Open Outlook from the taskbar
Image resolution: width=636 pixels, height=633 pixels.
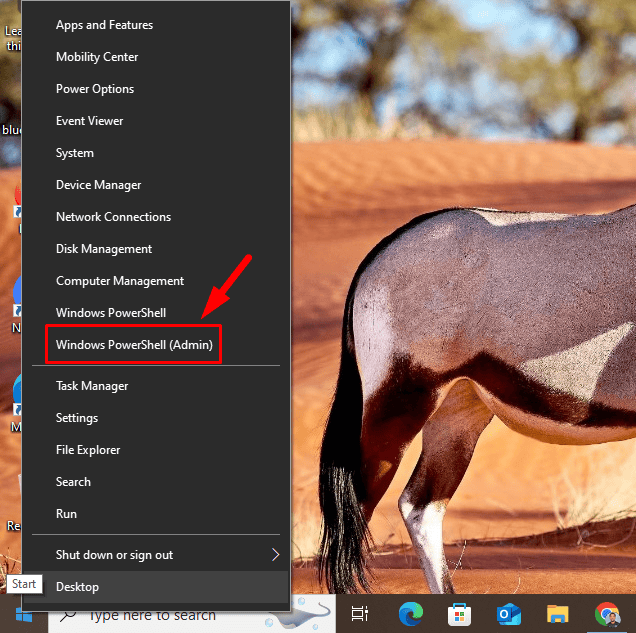coord(509,614)
